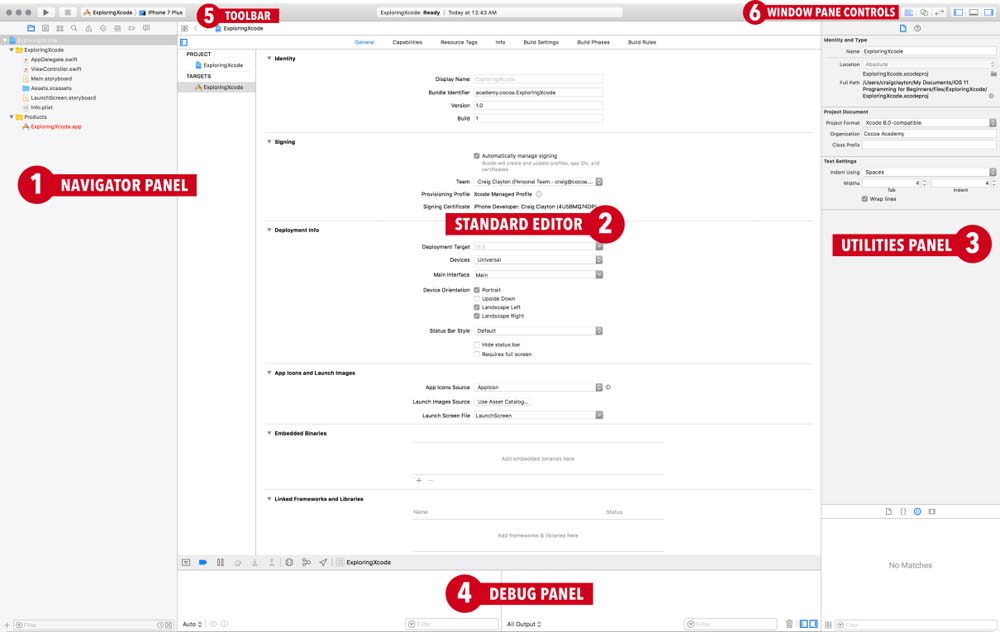The image size is (1000, 632).
Task: Toggle Automatically manage signing checkbox
Action: point(476,156)
